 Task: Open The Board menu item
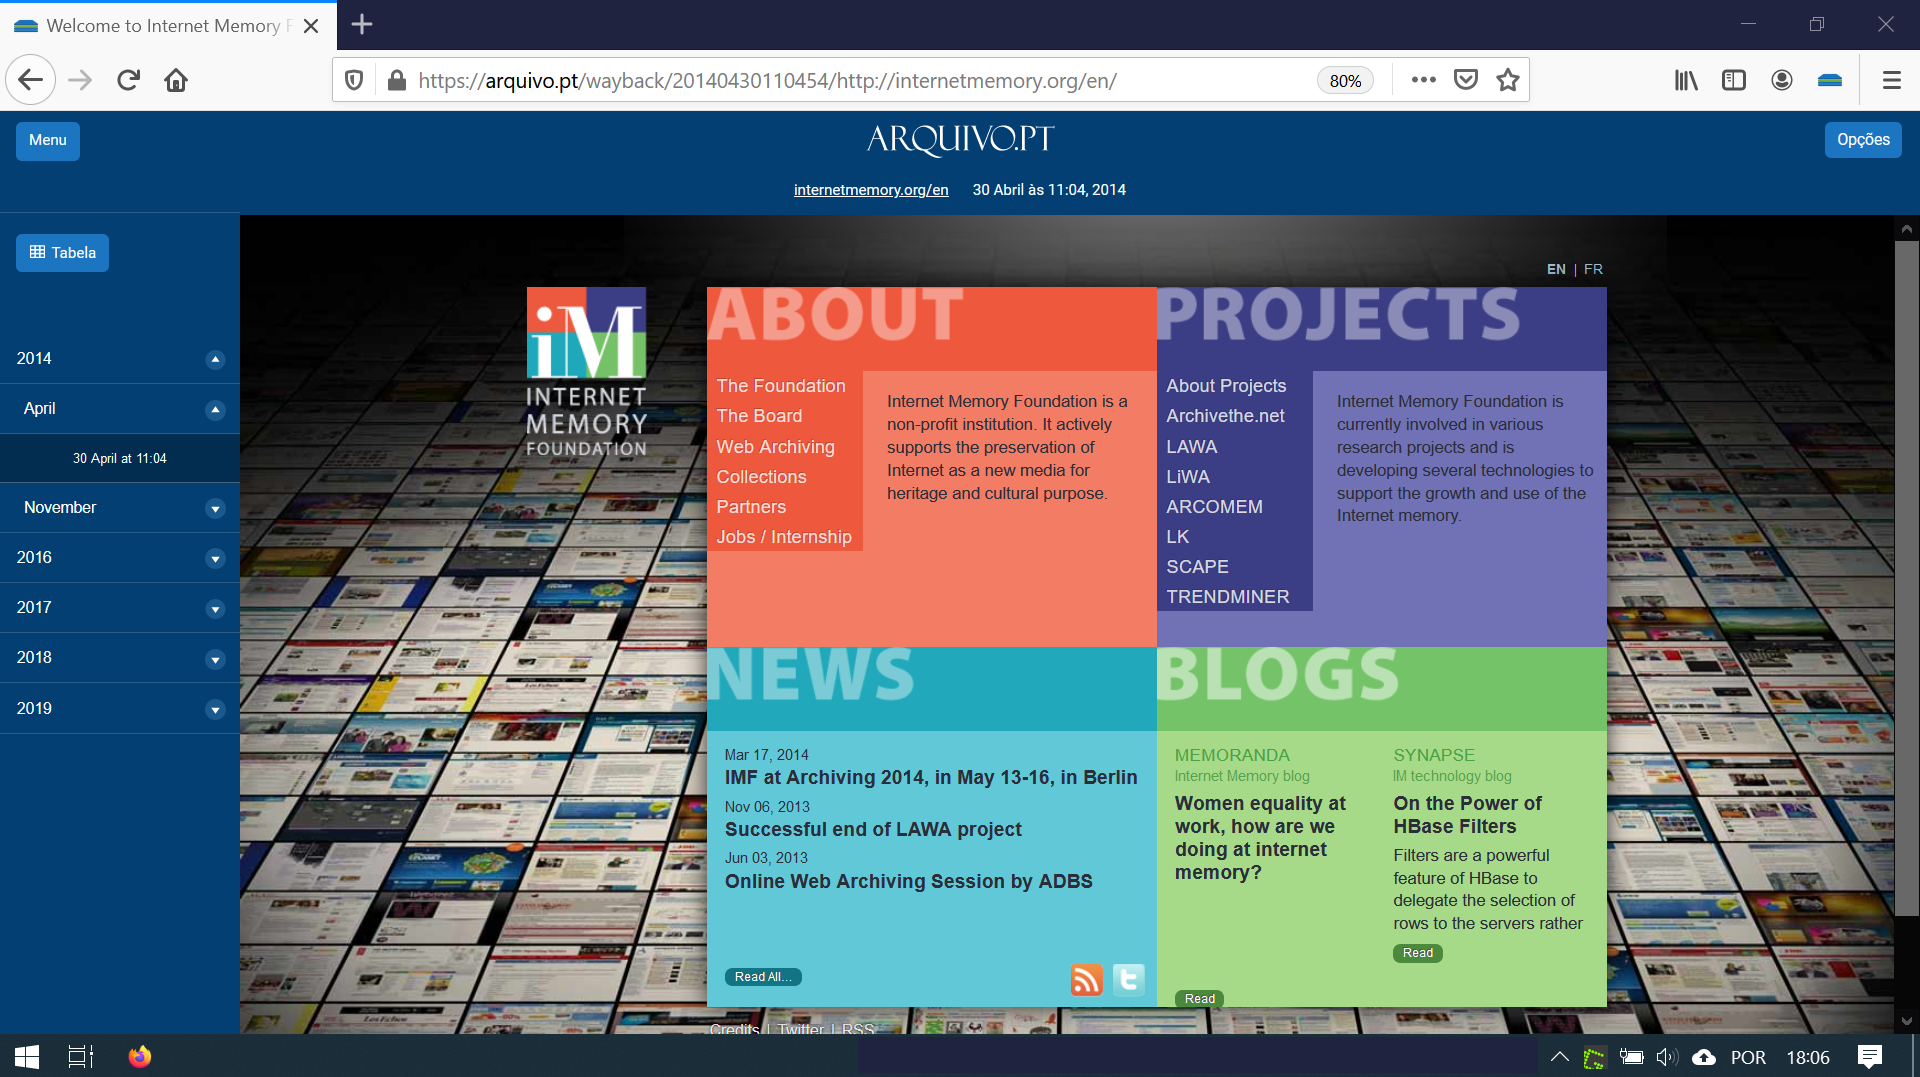pyautogui.click(x=759, y=416)
